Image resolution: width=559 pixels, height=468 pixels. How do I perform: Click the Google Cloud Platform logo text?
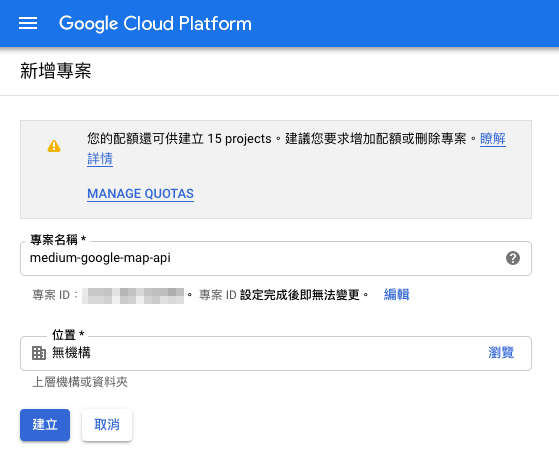(155, 24)
